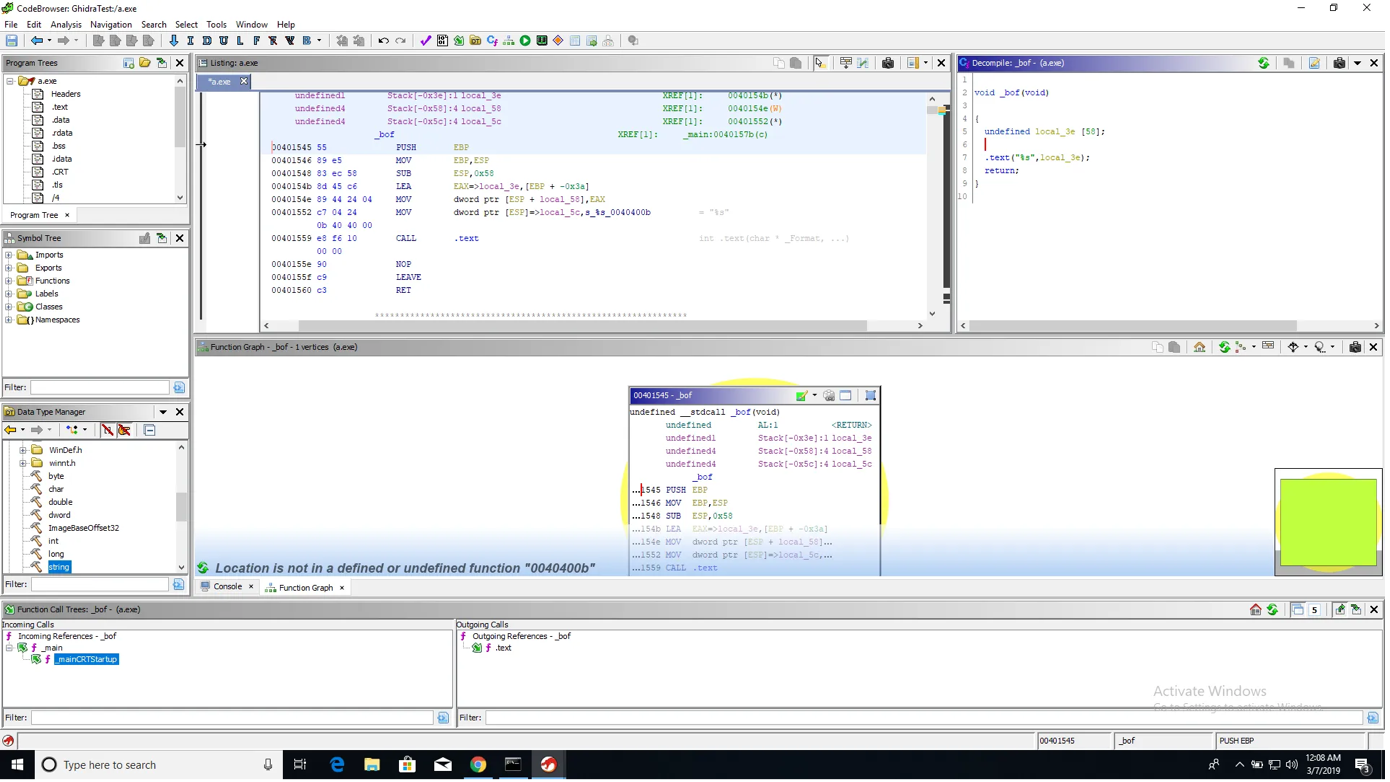
Task: Click the purple checkmark toolbar icon
Action: pos(426,41)
